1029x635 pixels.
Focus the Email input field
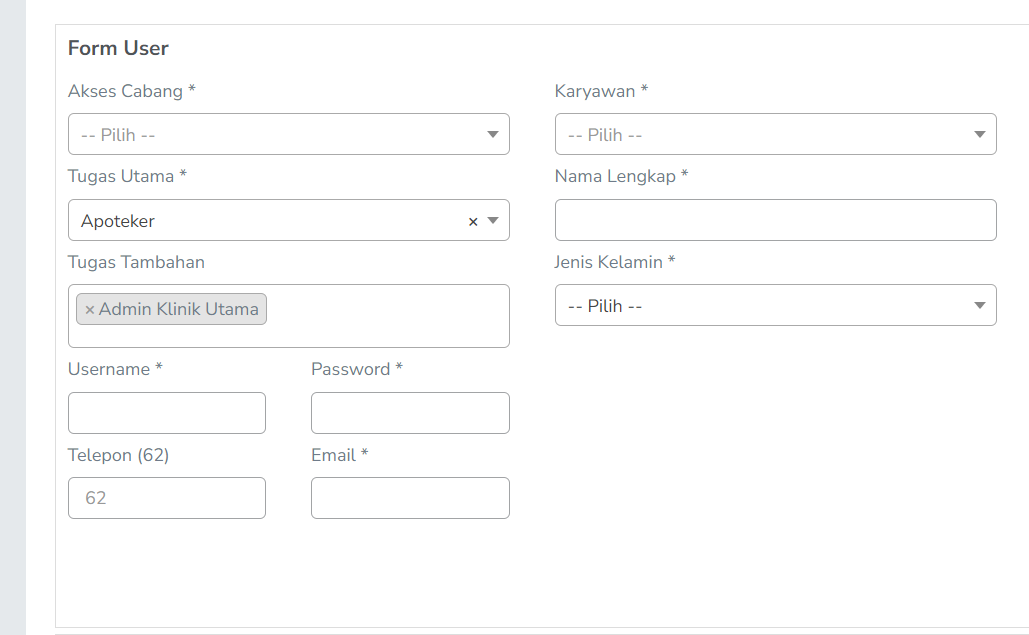pyautogui.click(x=410, y=498)
